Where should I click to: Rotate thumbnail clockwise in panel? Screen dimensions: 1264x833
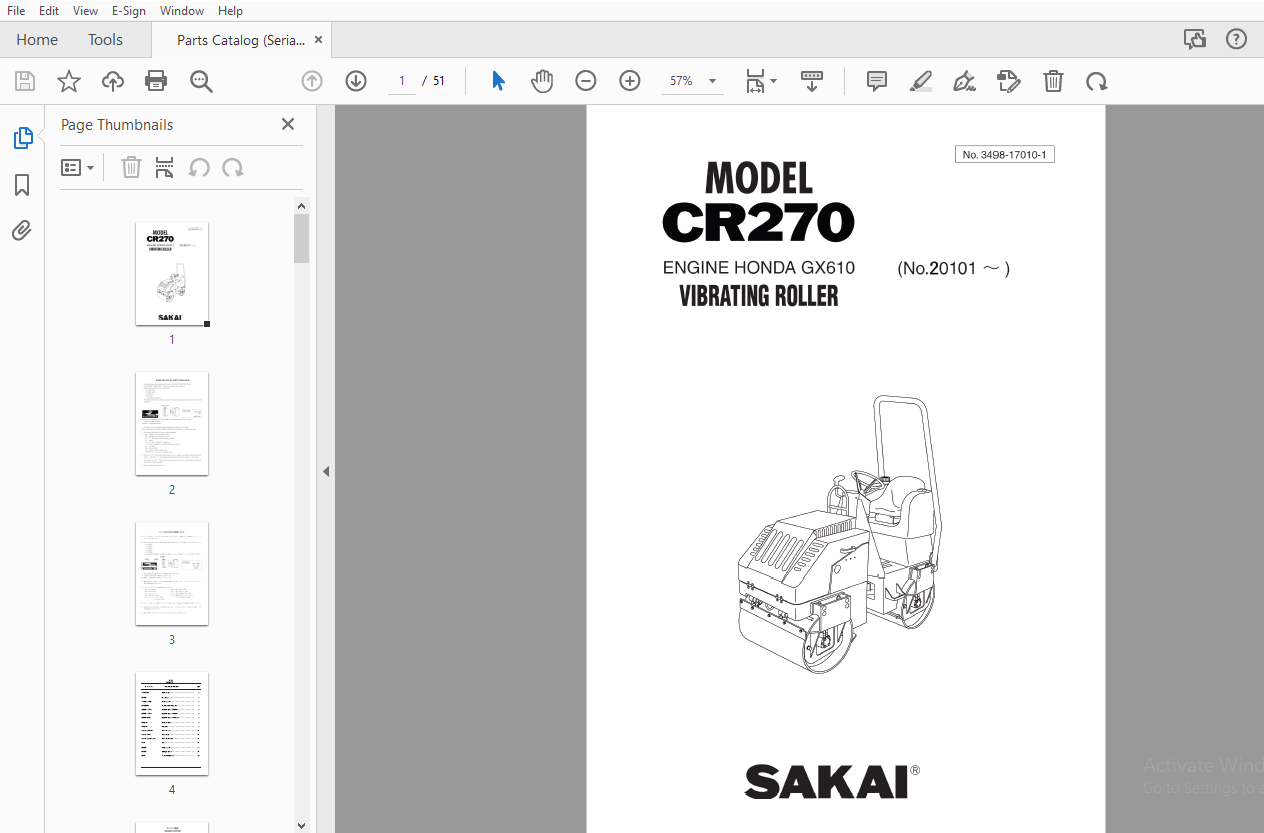coord(233,167)
